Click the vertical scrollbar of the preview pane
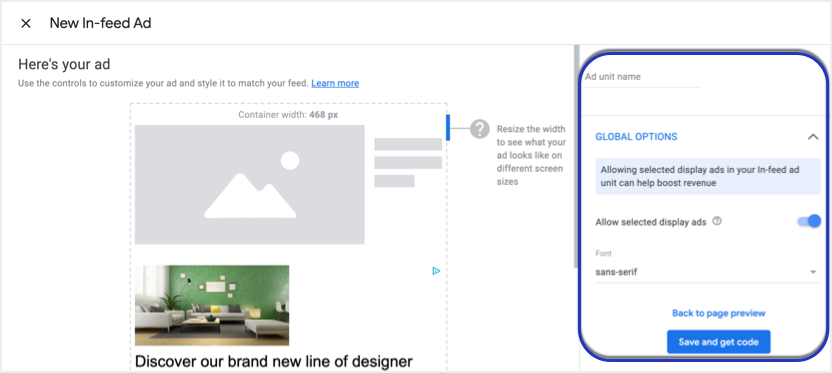Viewport: 832px width, 373px height. pyautogui.click(x=576, y=157)
